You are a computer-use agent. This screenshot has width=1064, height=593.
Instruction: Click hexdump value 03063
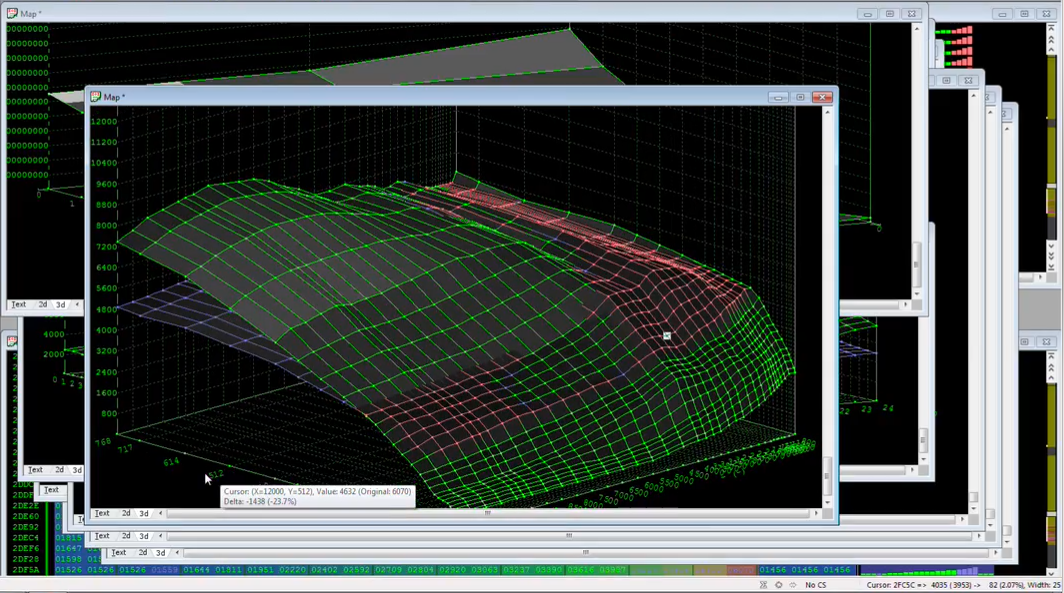[x=484, y=570]
